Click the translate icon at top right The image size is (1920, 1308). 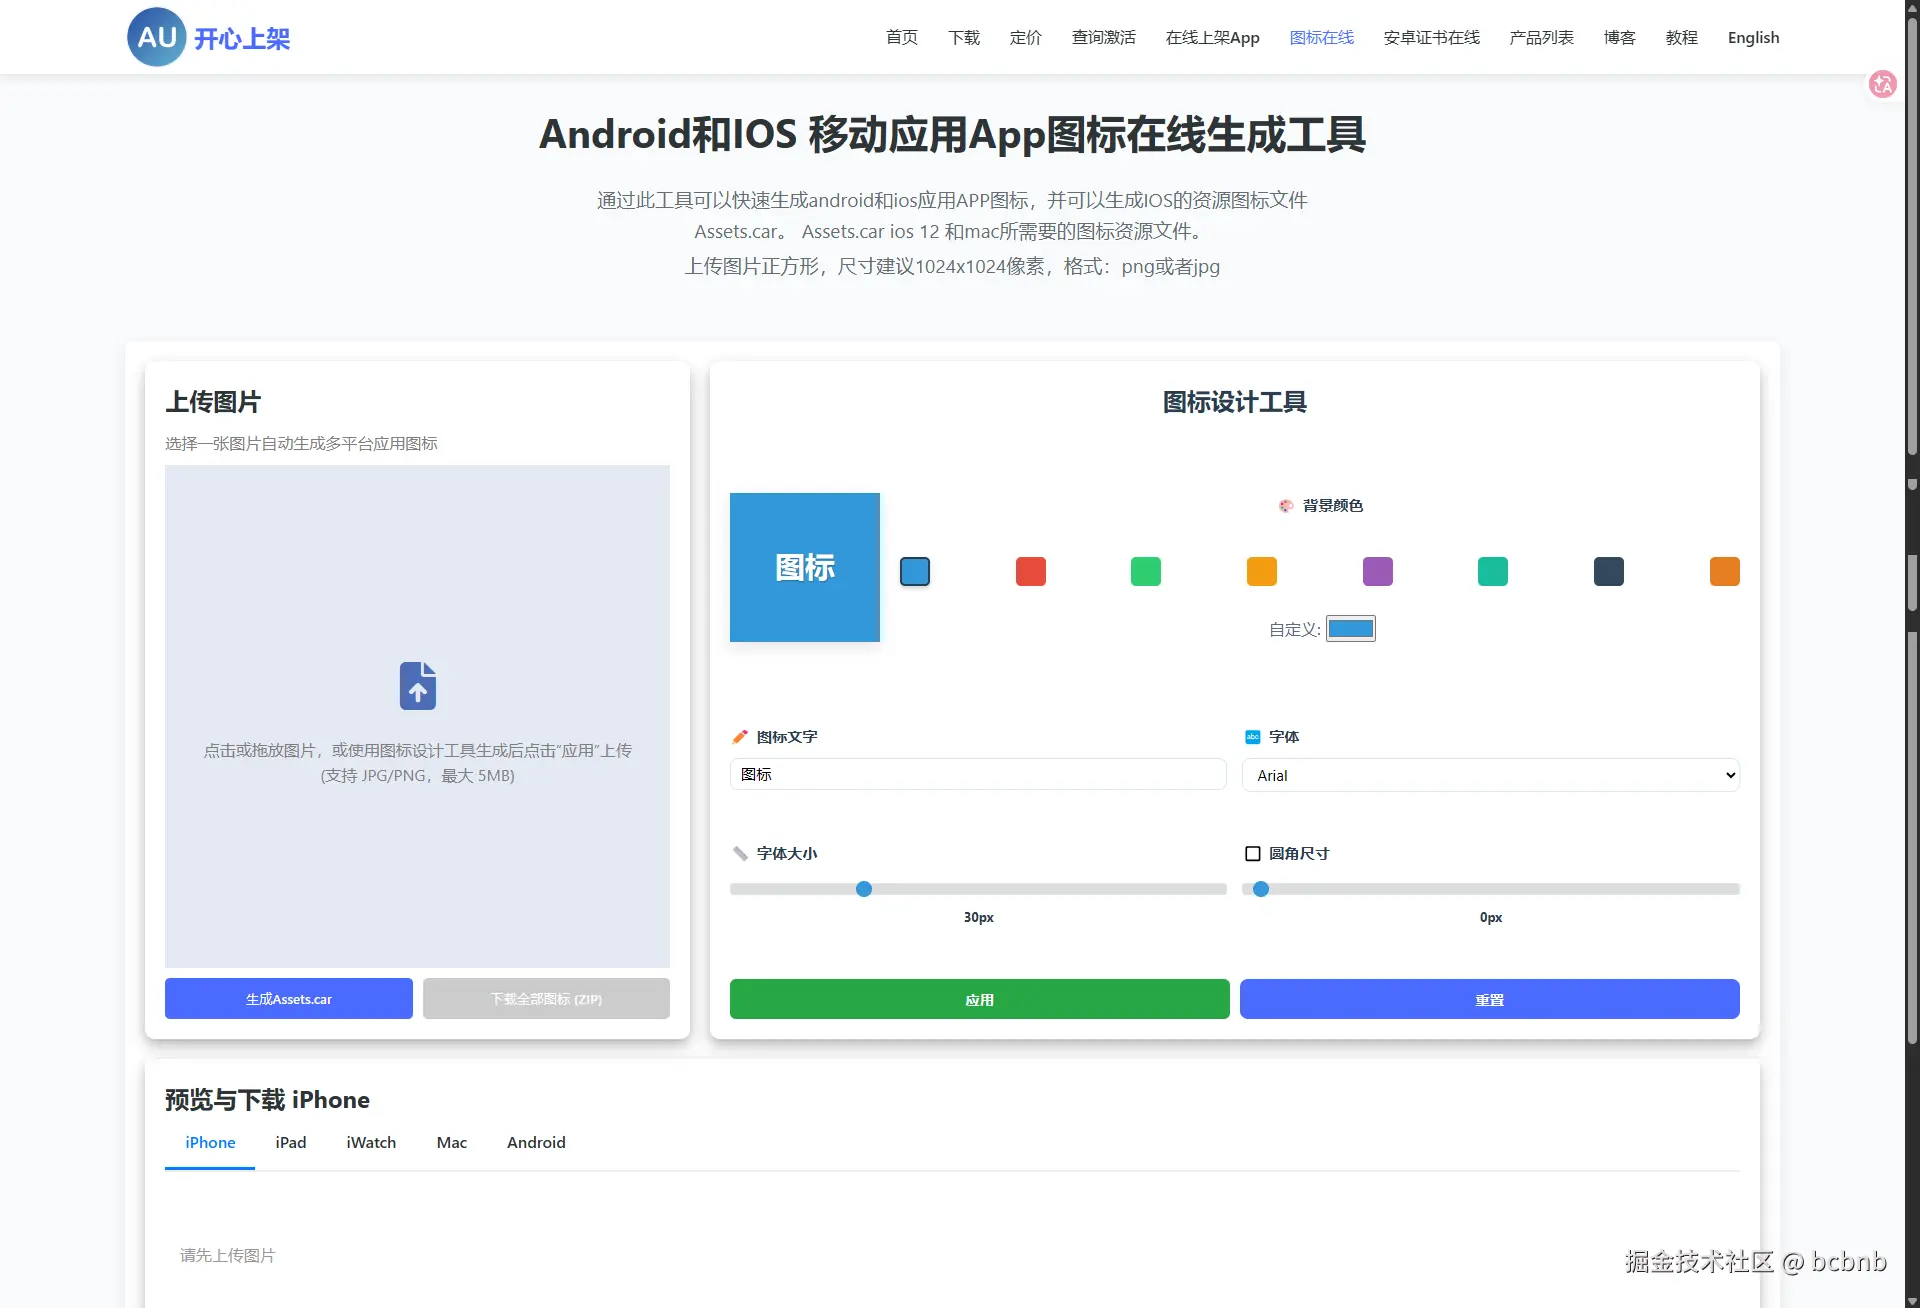click(1883, 85)
